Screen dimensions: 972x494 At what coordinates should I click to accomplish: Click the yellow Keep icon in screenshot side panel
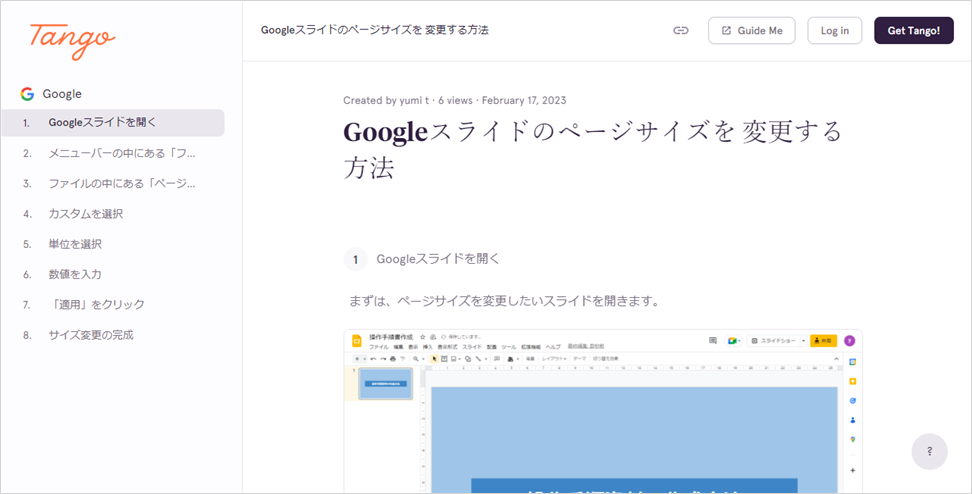[x=852, y=381]
